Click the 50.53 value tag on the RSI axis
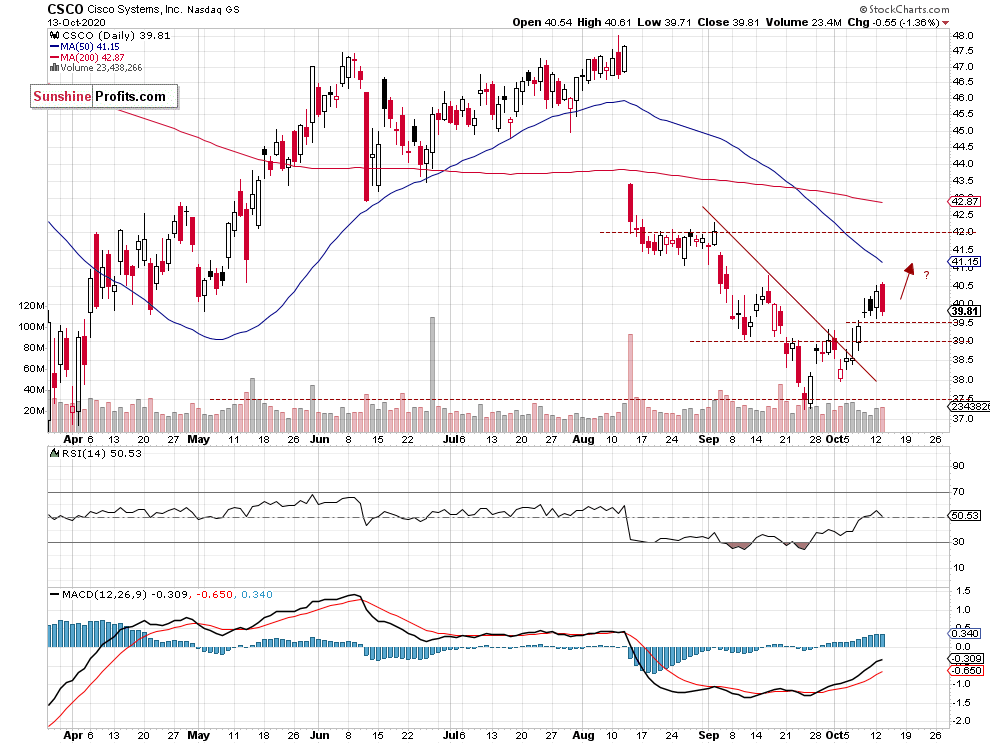Viewport: 990px width, 744px height. point(965,516)
